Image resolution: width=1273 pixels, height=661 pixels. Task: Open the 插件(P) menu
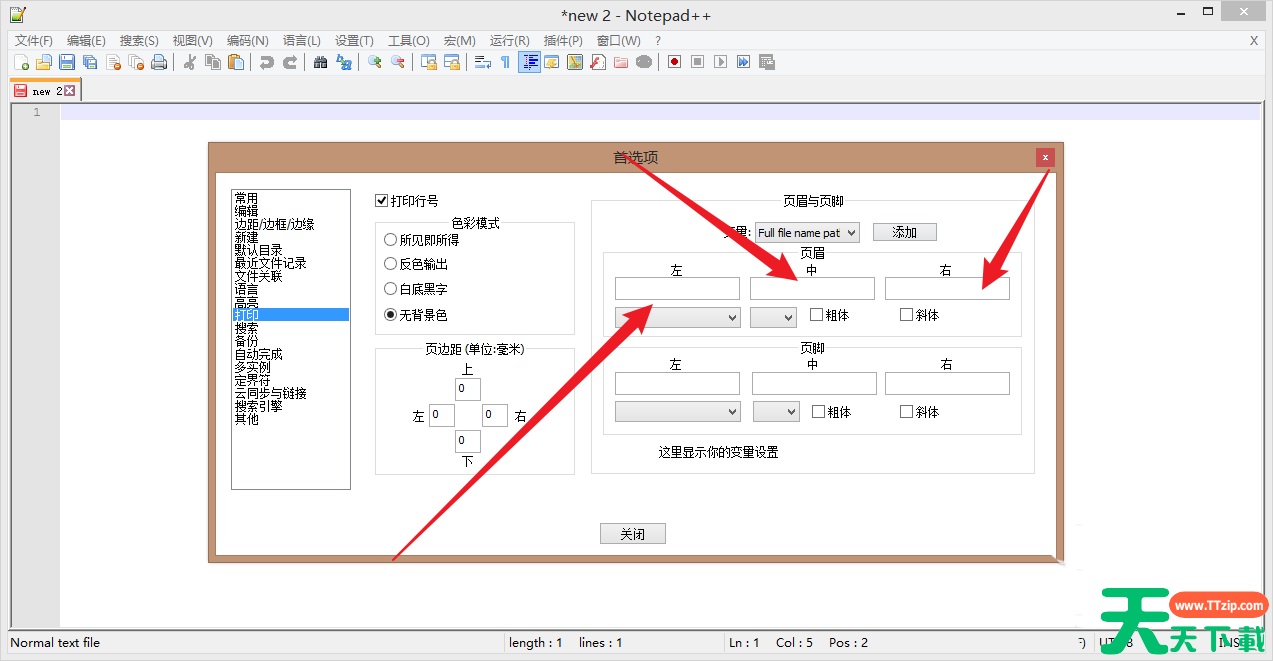click(562, 41)
